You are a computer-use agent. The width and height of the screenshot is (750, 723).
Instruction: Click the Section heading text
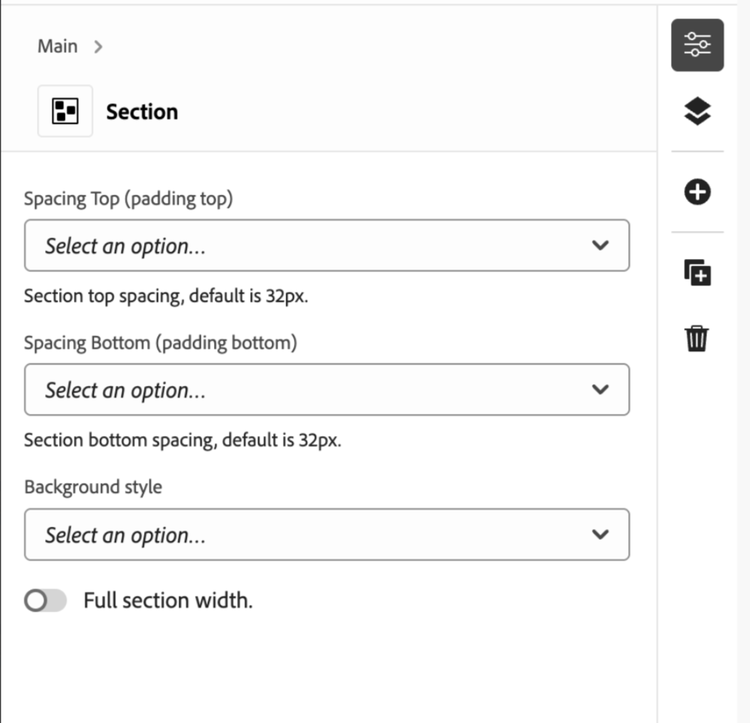point(142,112)
